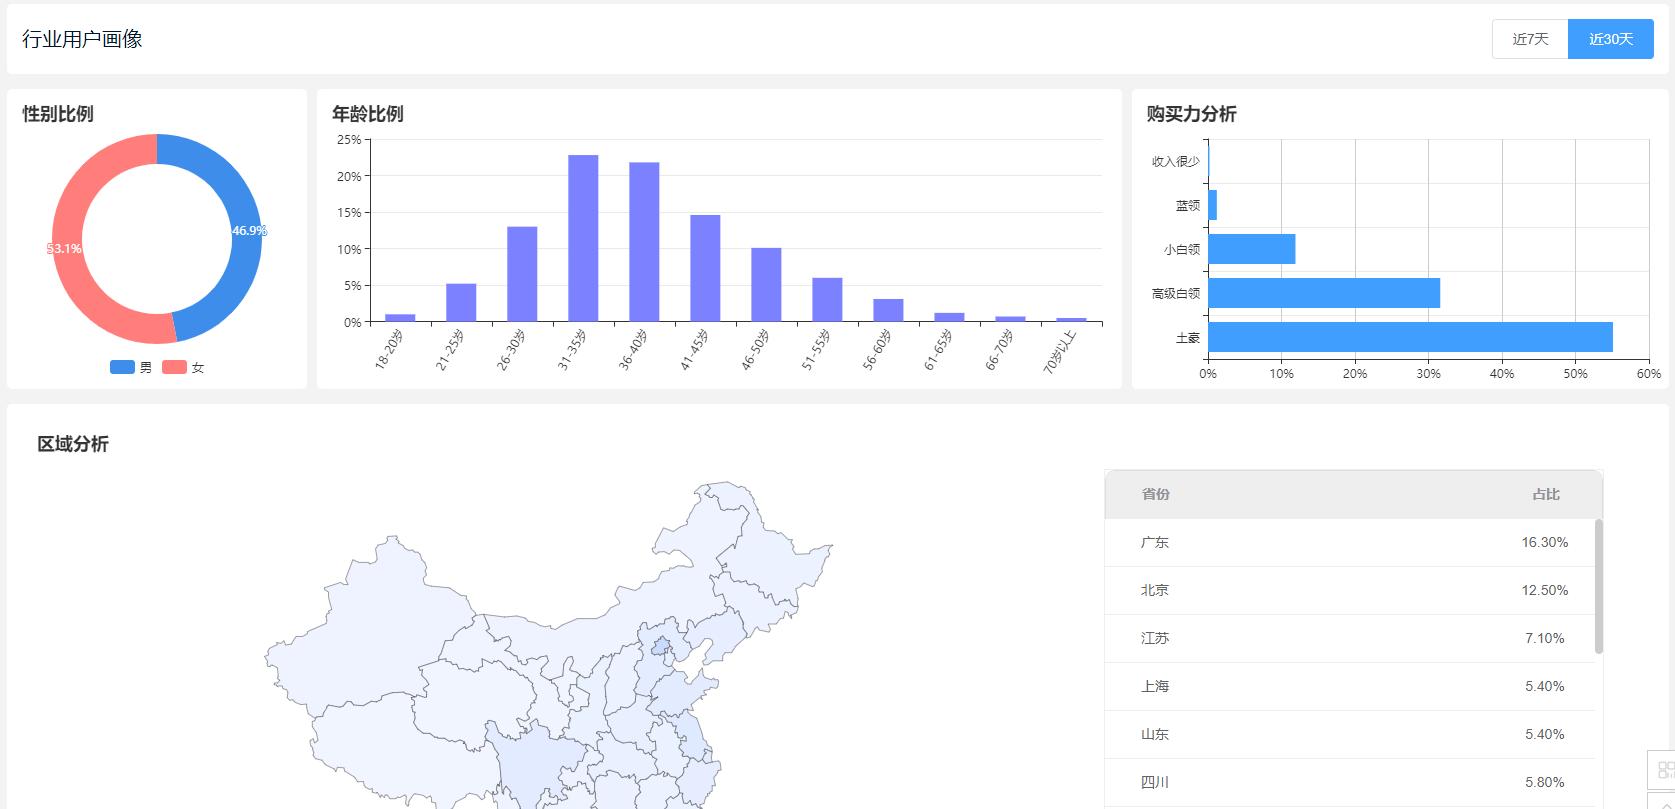The width and height of the screenshot is (1675, 809).
Task: Click the 蓝领 bar in purchasing chart
Action: click(1212, 205)
